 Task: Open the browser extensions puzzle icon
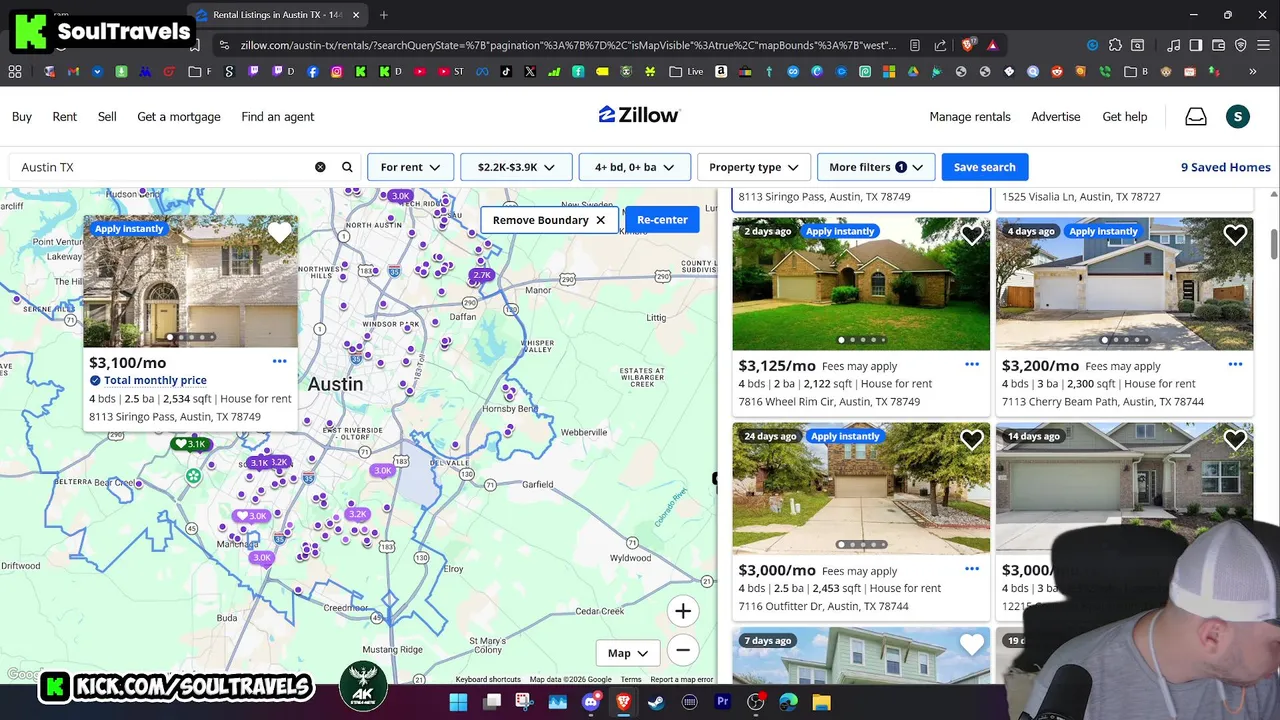tap(1115, 45)
